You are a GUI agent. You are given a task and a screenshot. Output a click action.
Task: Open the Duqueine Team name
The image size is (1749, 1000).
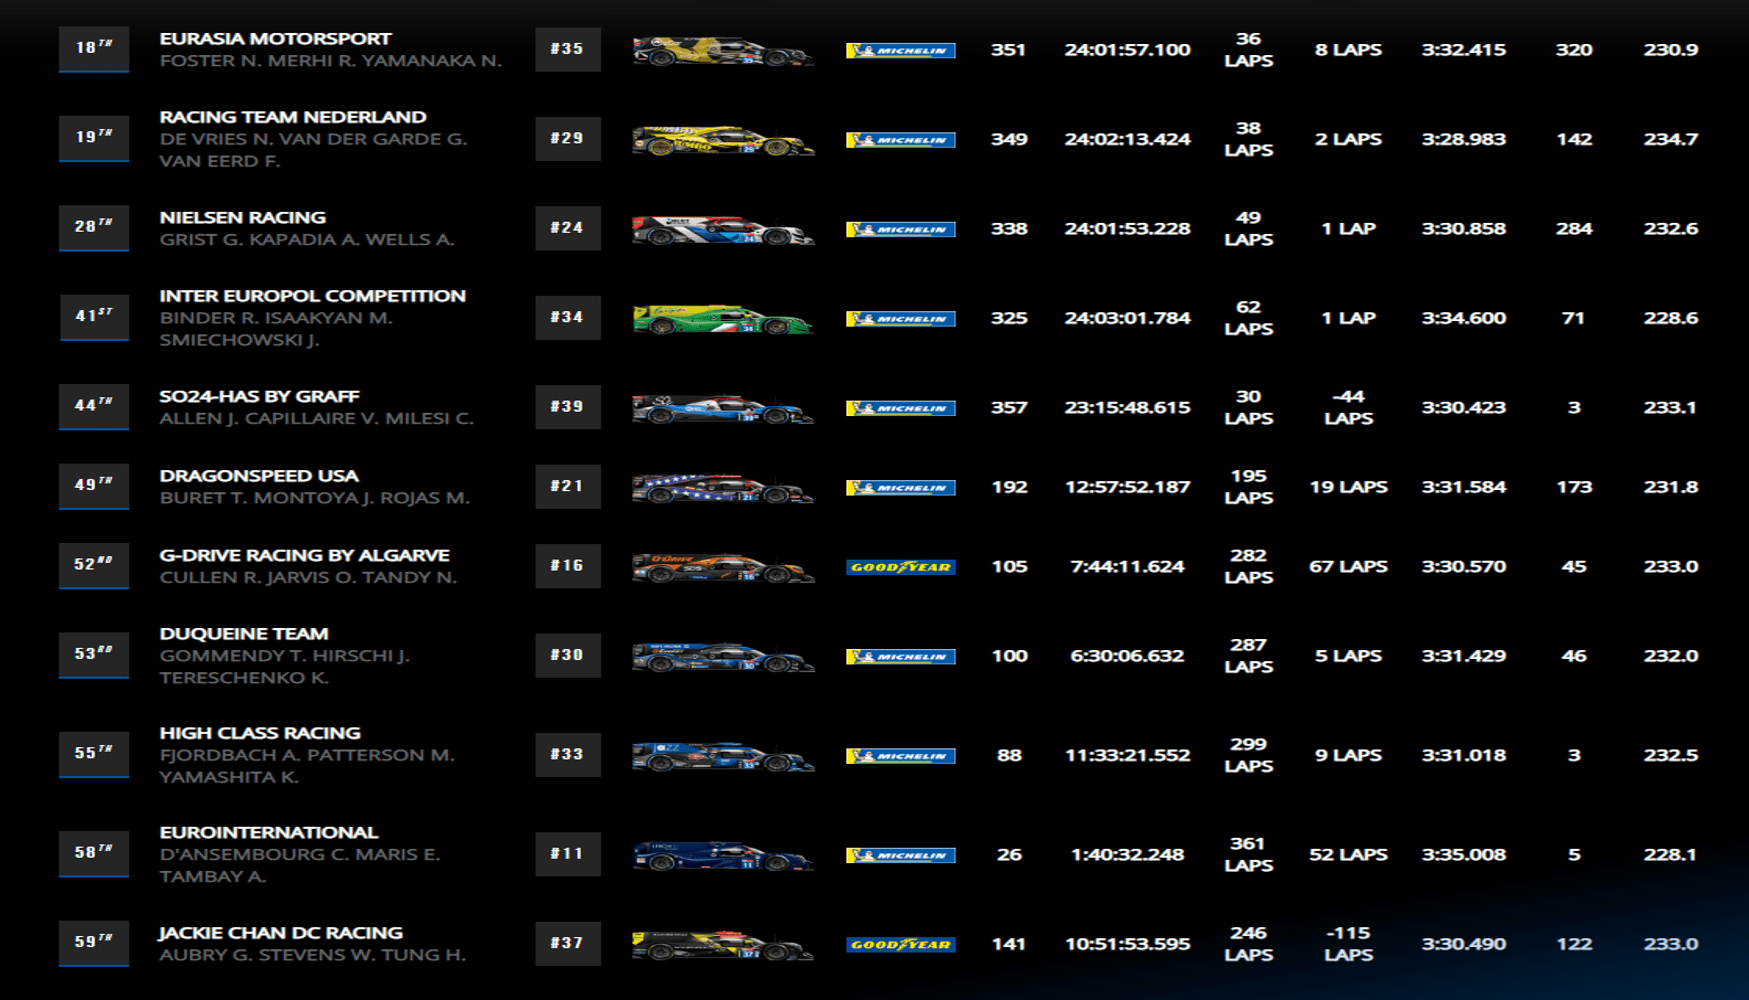(x=244, y=634)
